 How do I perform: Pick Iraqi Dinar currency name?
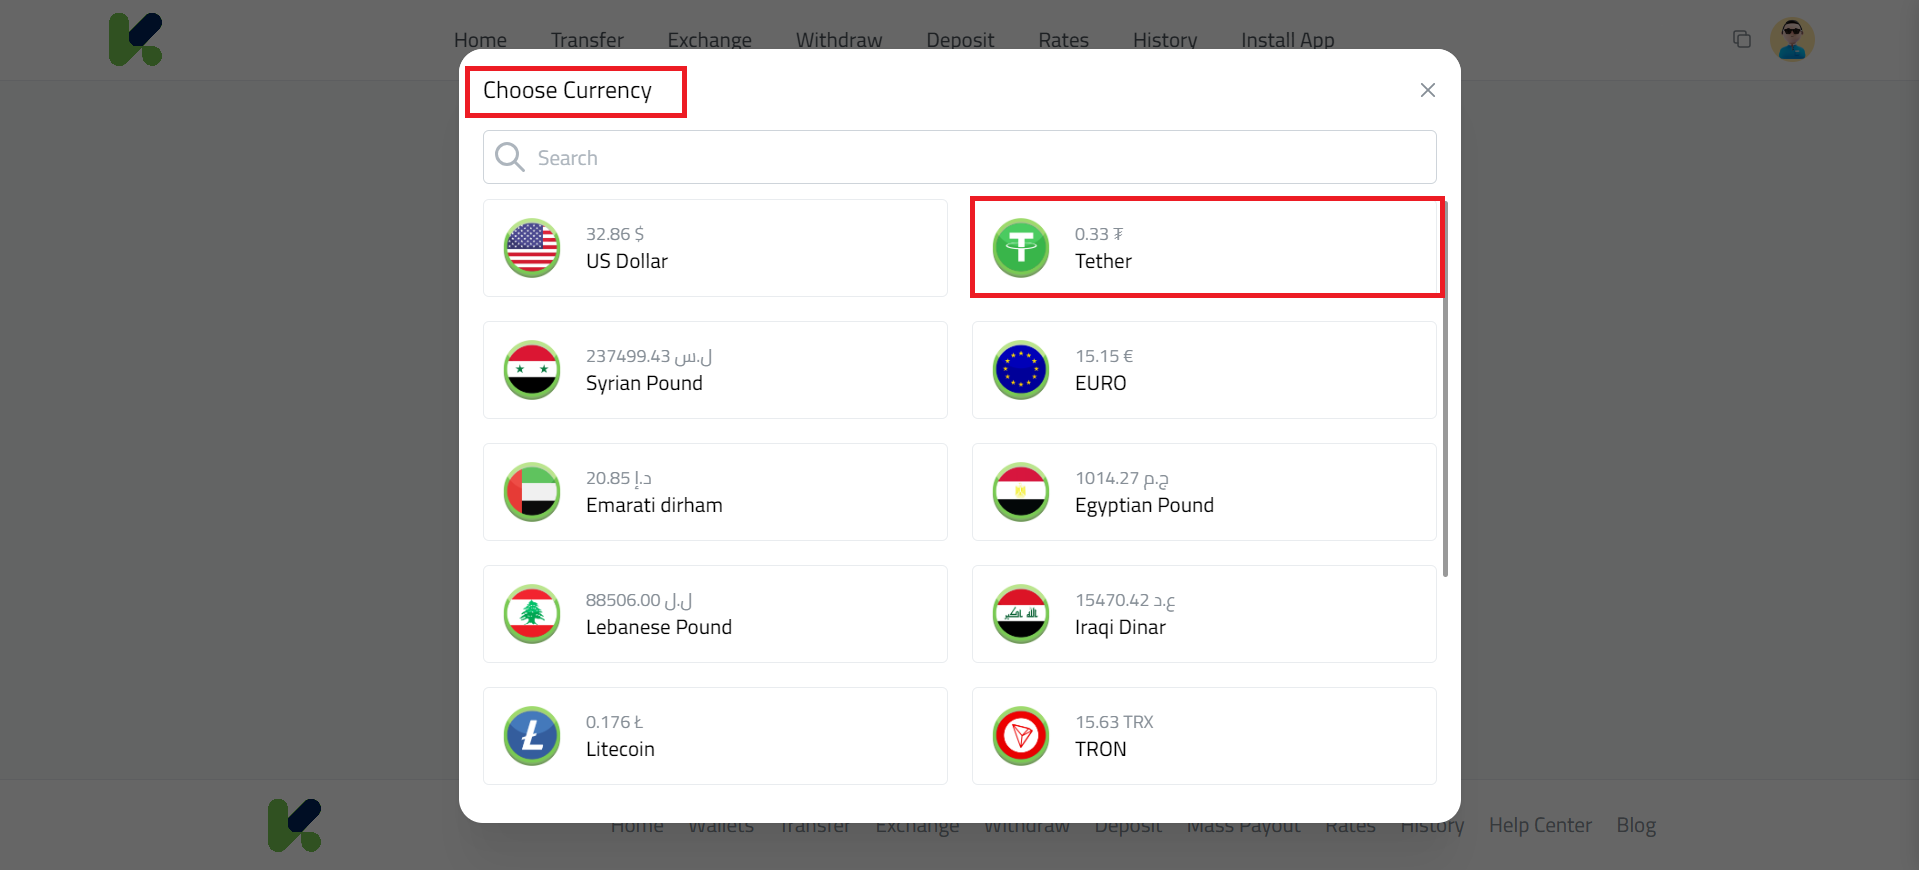click(1120, 627)
